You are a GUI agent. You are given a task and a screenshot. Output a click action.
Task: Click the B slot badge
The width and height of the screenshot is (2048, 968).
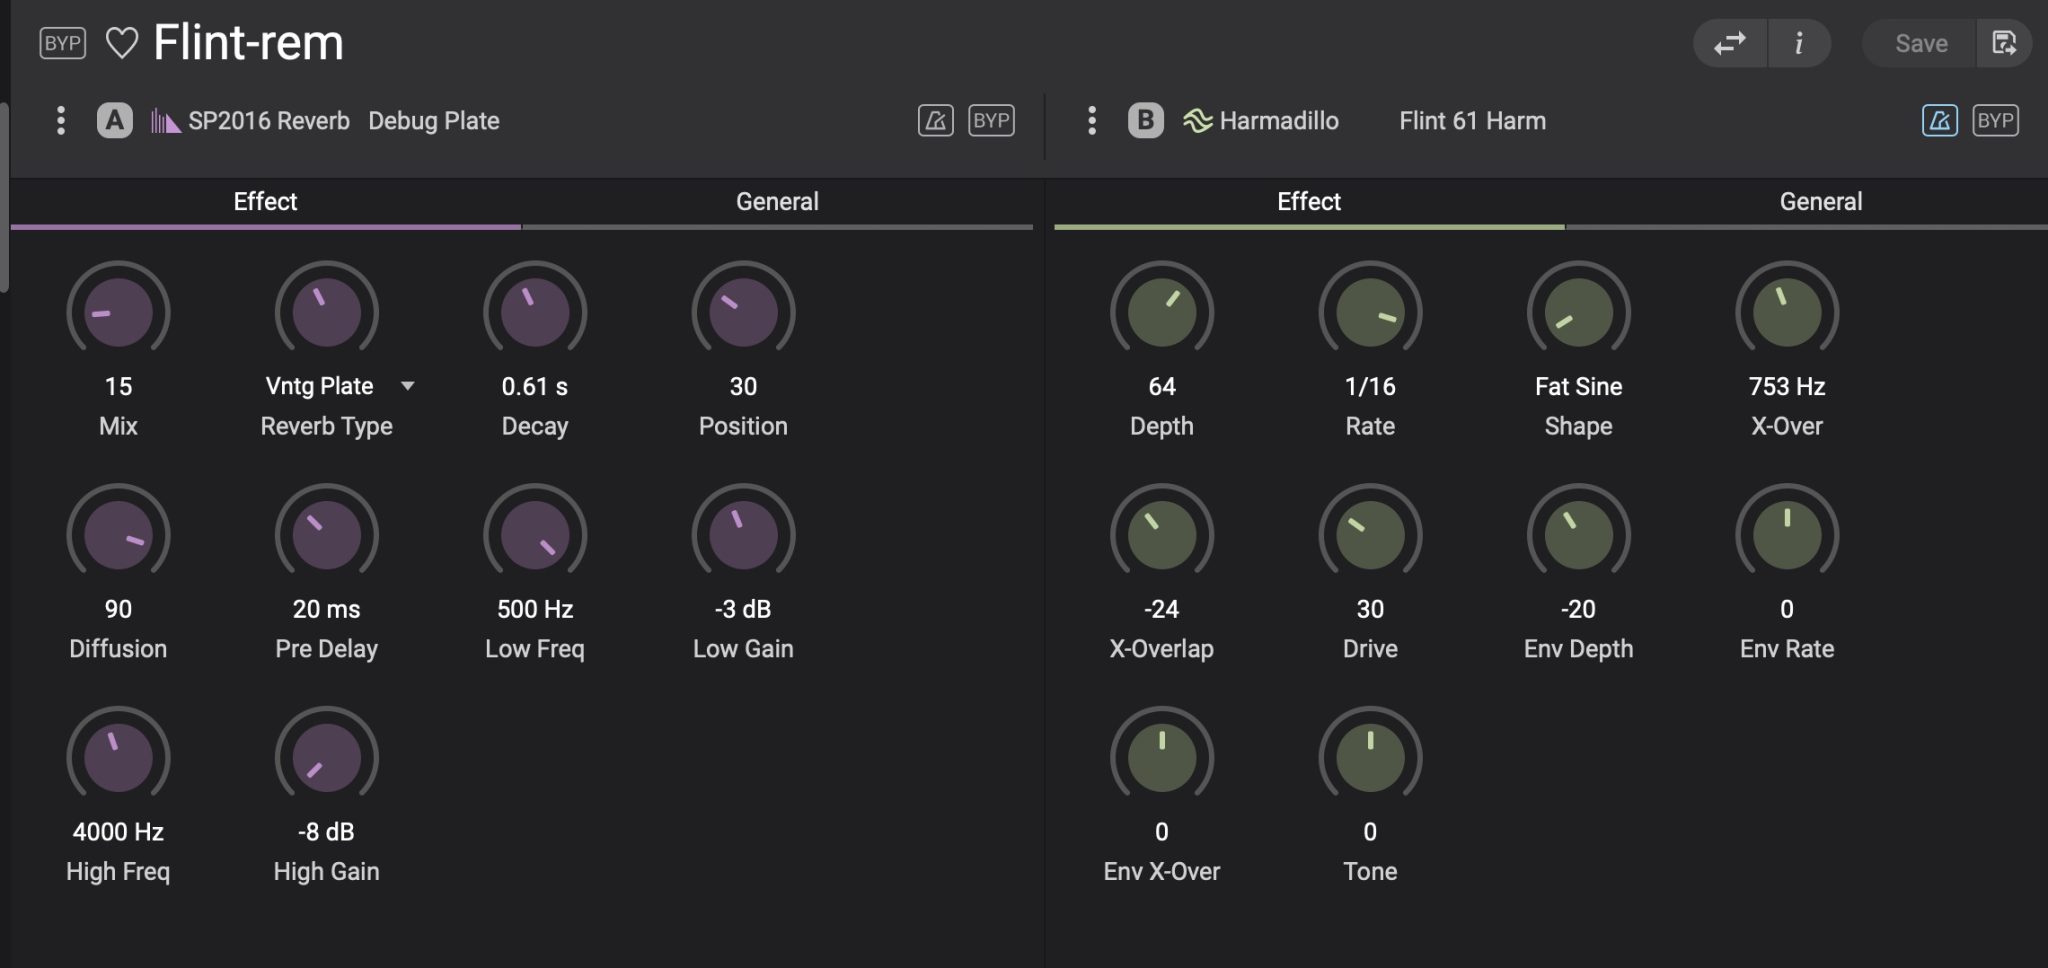tap(1146, 121)
